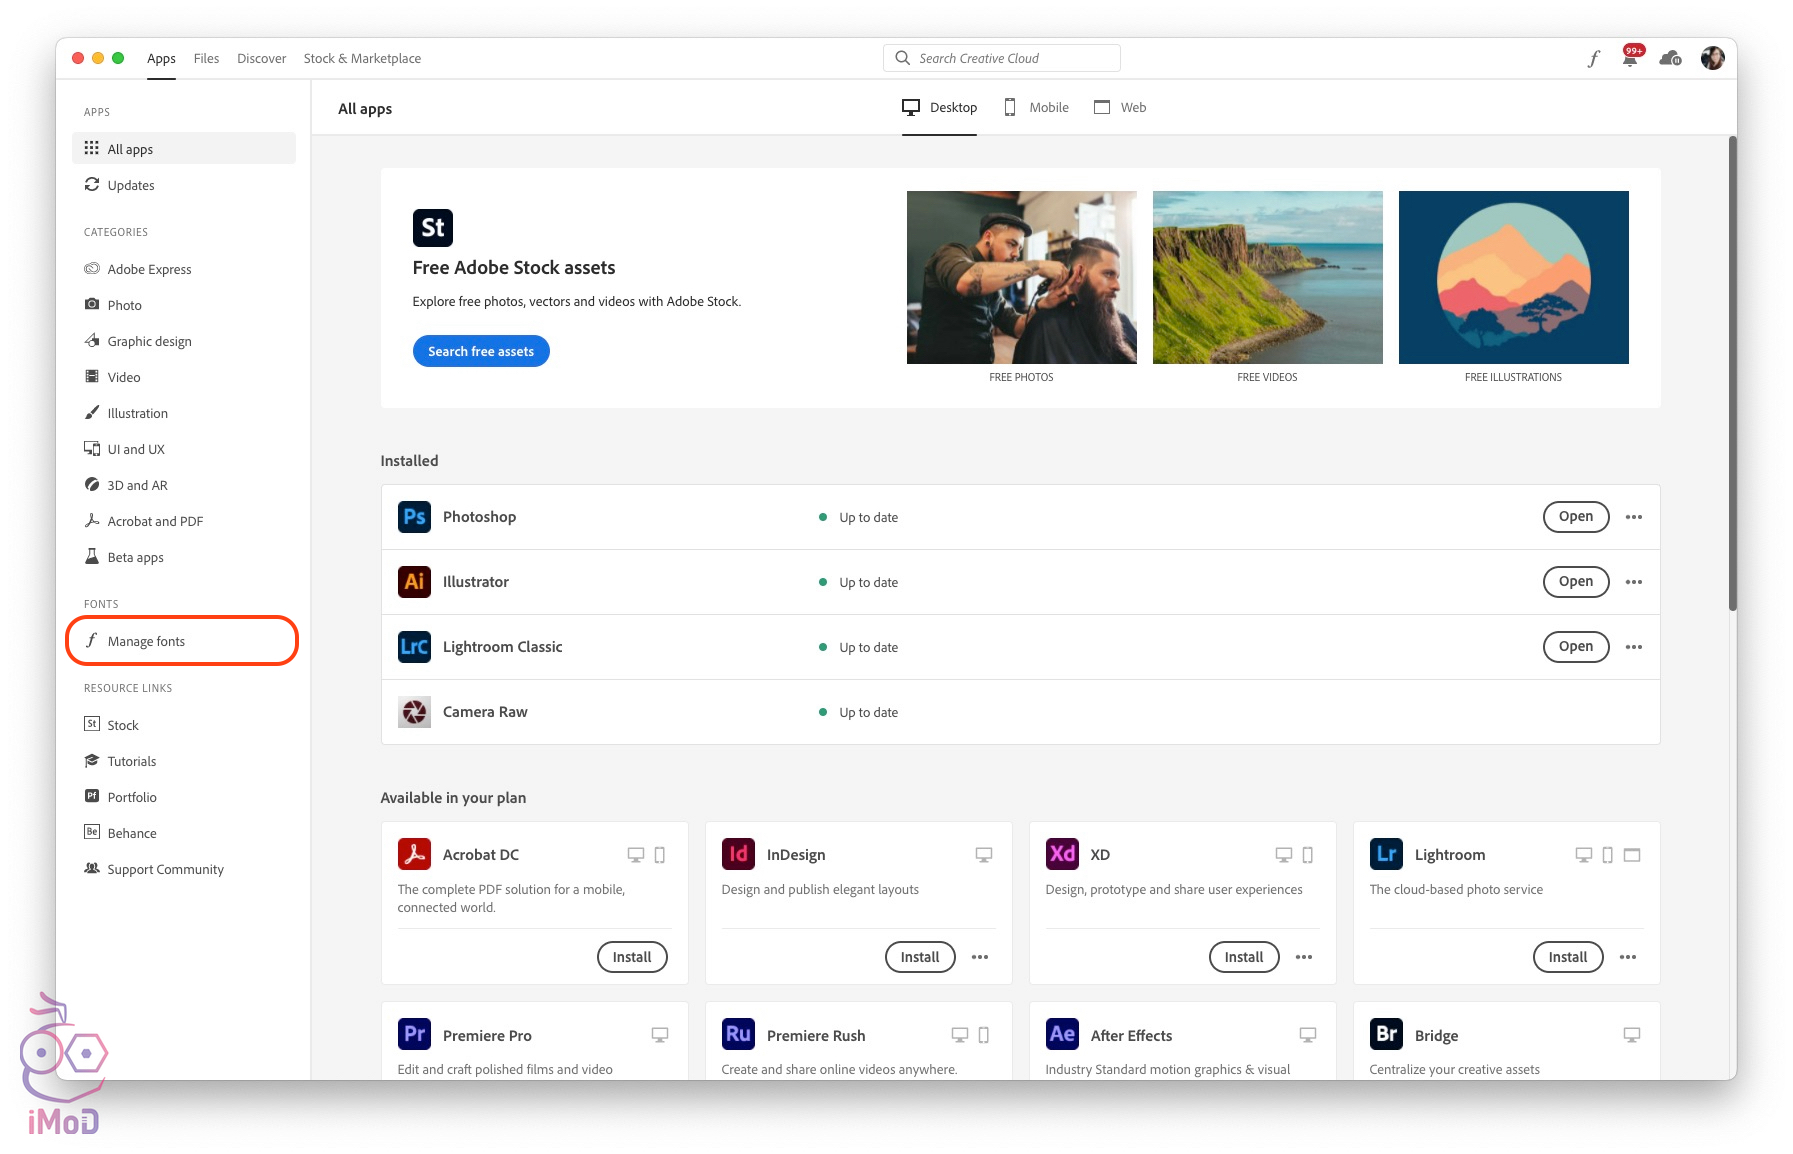
Task: Click the Search Creative Cloud field
Action: (1002, 59)
